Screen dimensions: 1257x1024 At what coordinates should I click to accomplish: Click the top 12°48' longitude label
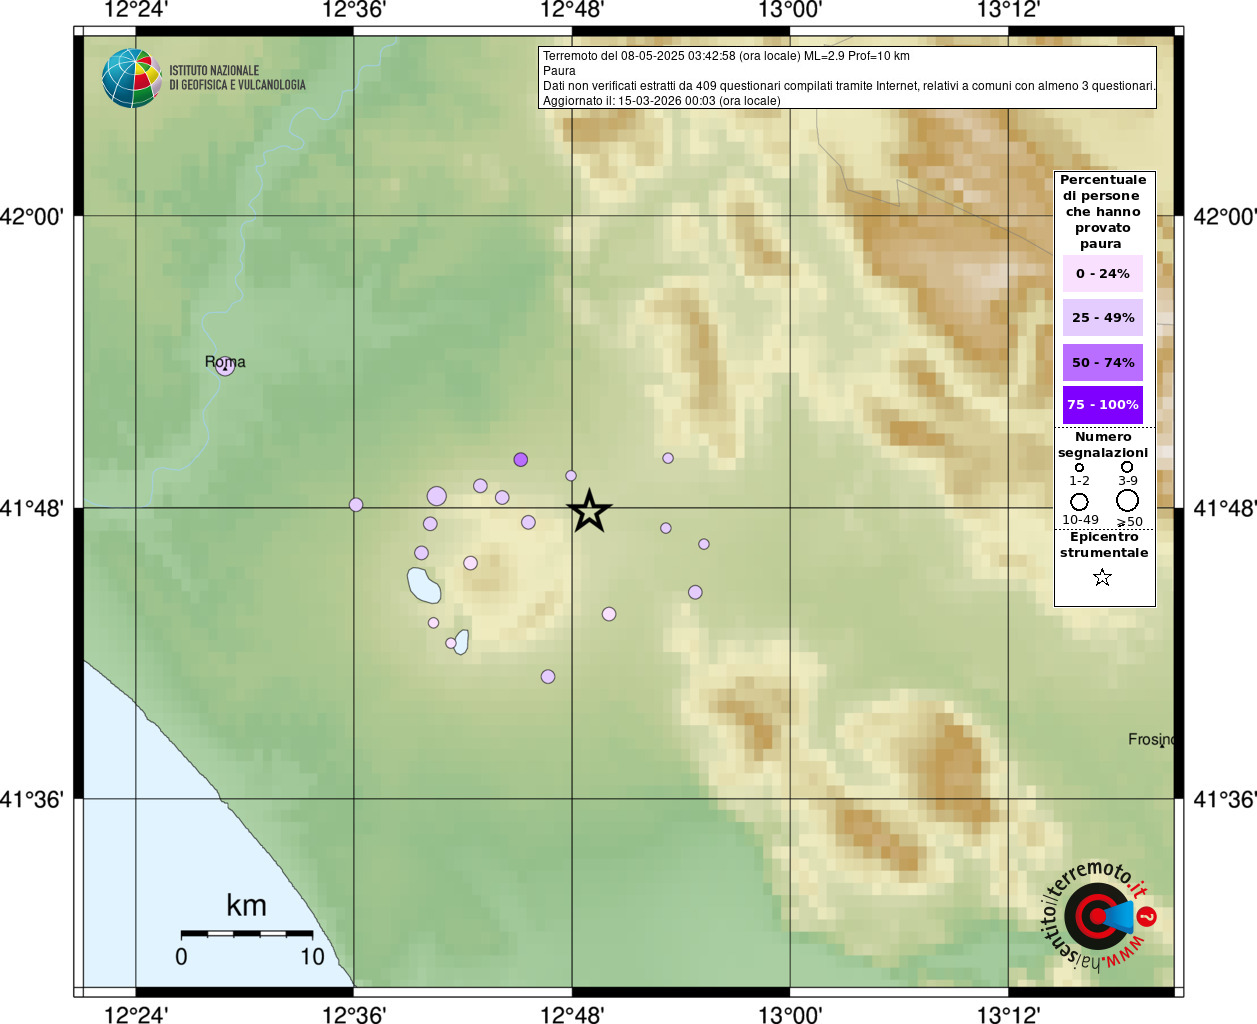572,10
